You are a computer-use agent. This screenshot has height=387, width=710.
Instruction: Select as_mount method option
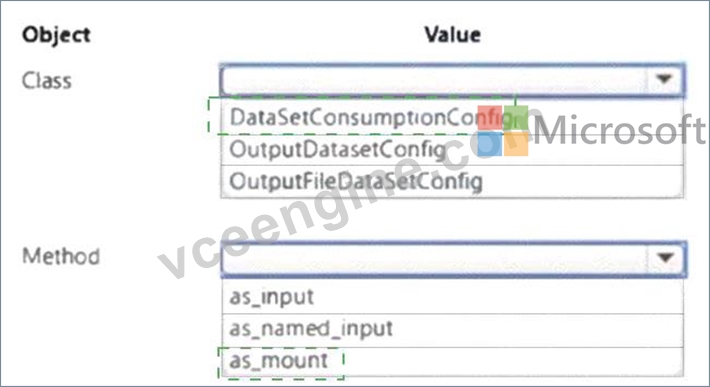click(452, 361)
